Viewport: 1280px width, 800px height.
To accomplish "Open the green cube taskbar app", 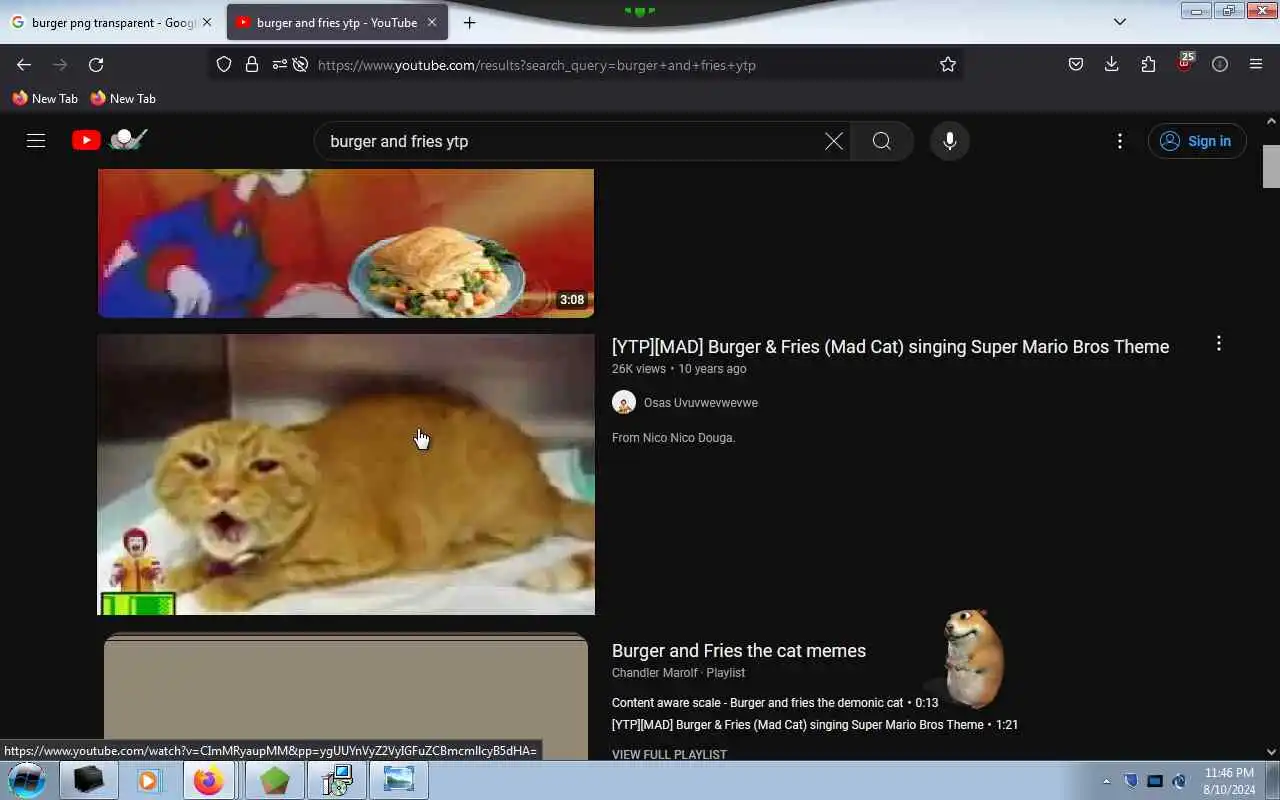I will click(274, 780).
